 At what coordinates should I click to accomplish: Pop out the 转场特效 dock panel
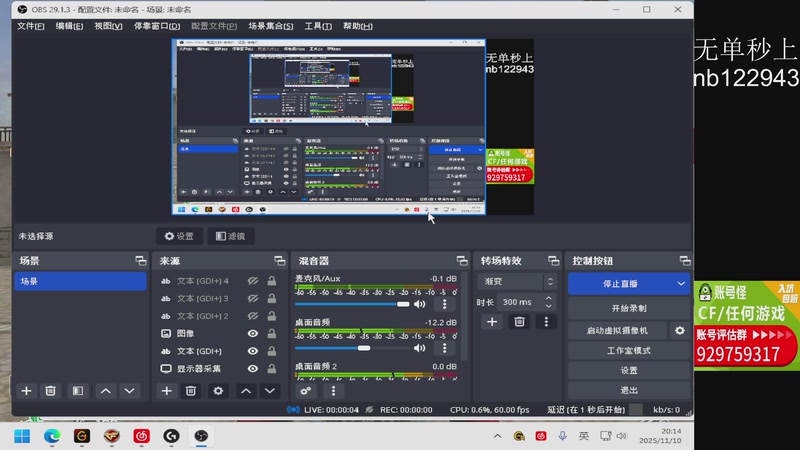pyautogui.click(x=554, y=261)
